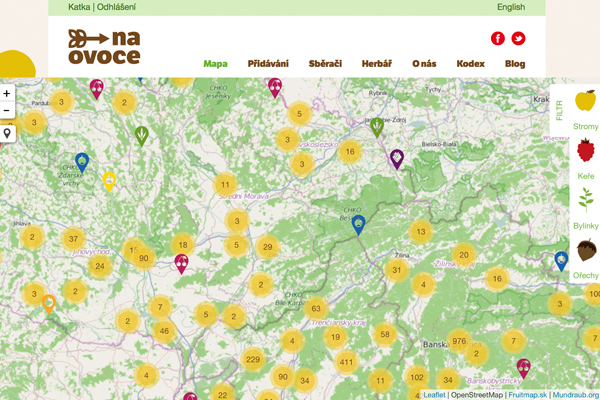Switch language to English
This screenshot has height=400, width=600.
[x=510, y=7]
